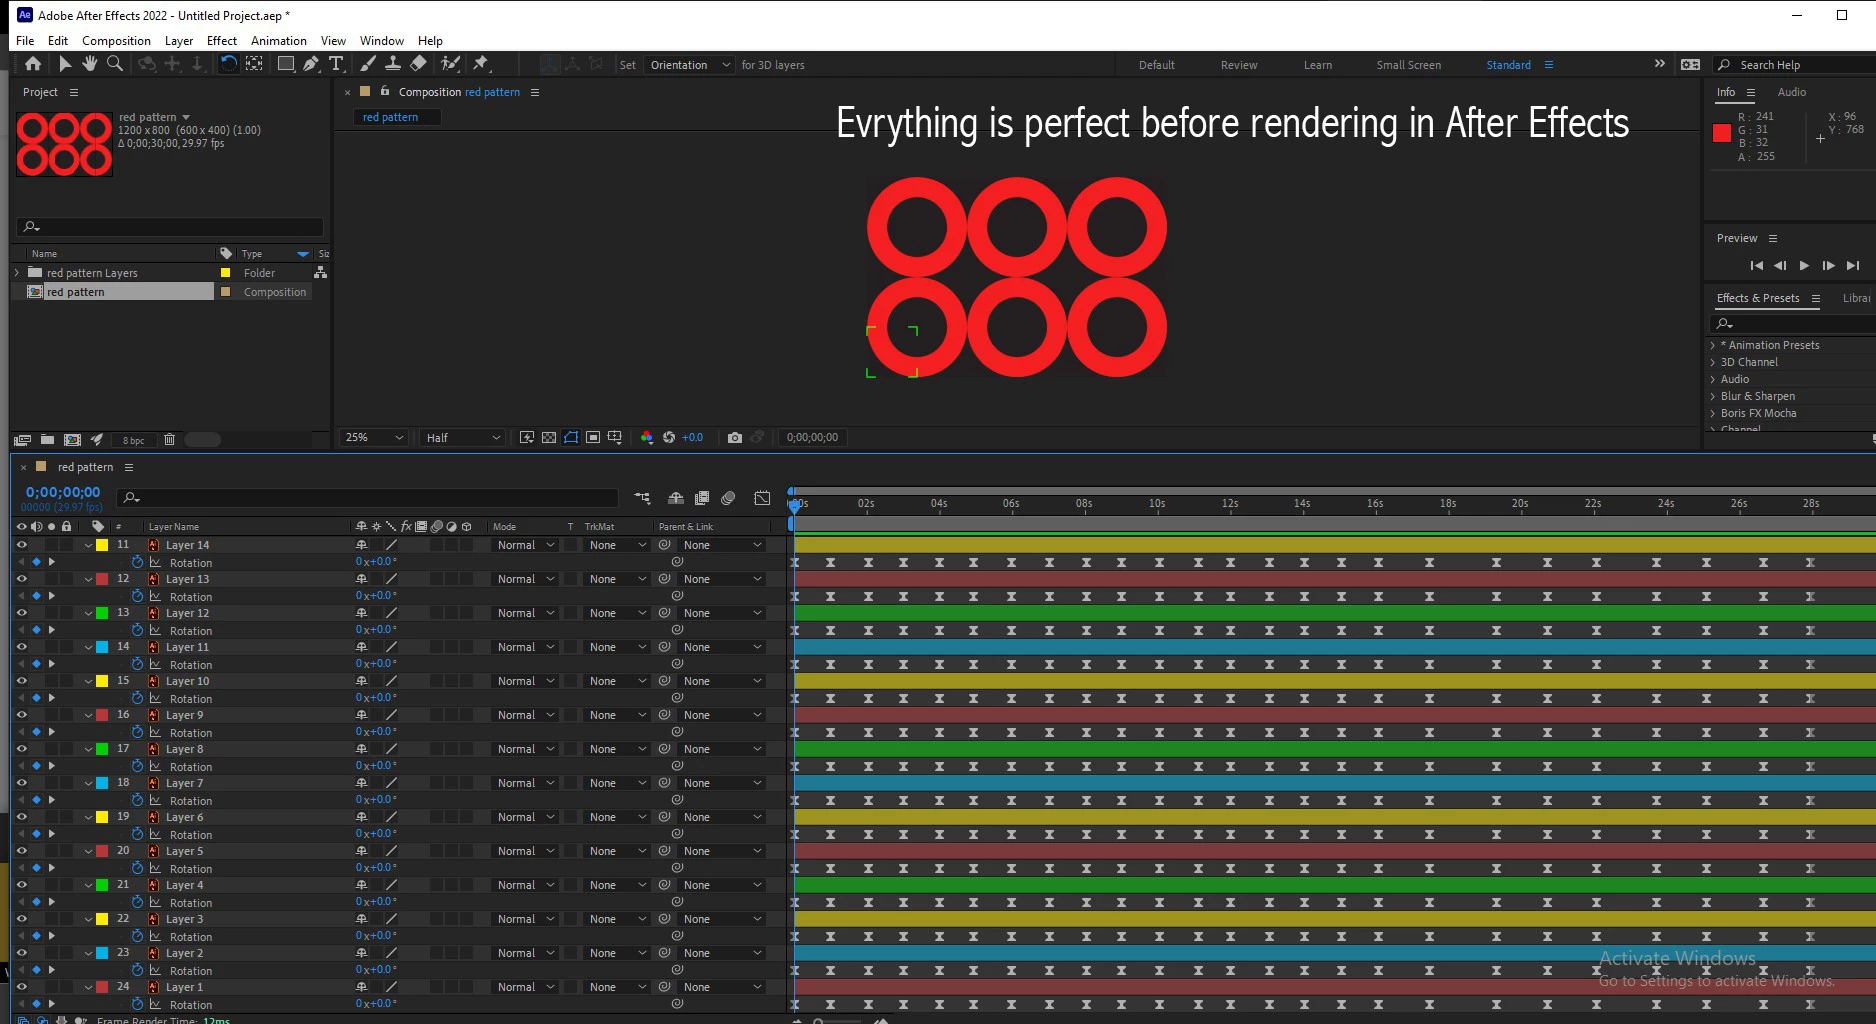The height and width of the screenshot is (1024, 1876).
Task: Select the Brush tool
Action: point(368,64)
